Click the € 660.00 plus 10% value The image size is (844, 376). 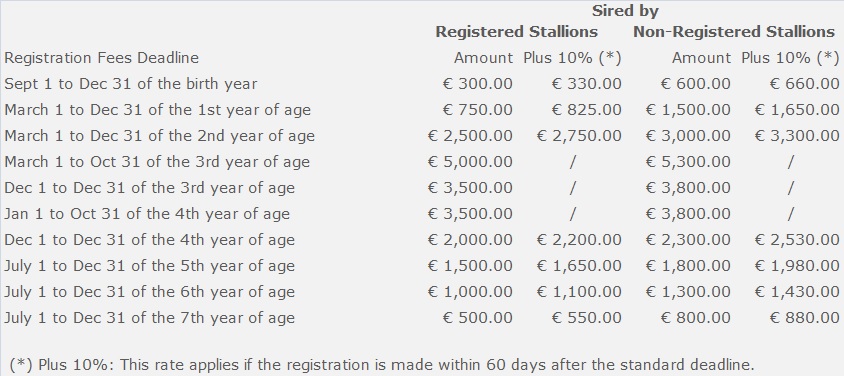pos(804,84)
